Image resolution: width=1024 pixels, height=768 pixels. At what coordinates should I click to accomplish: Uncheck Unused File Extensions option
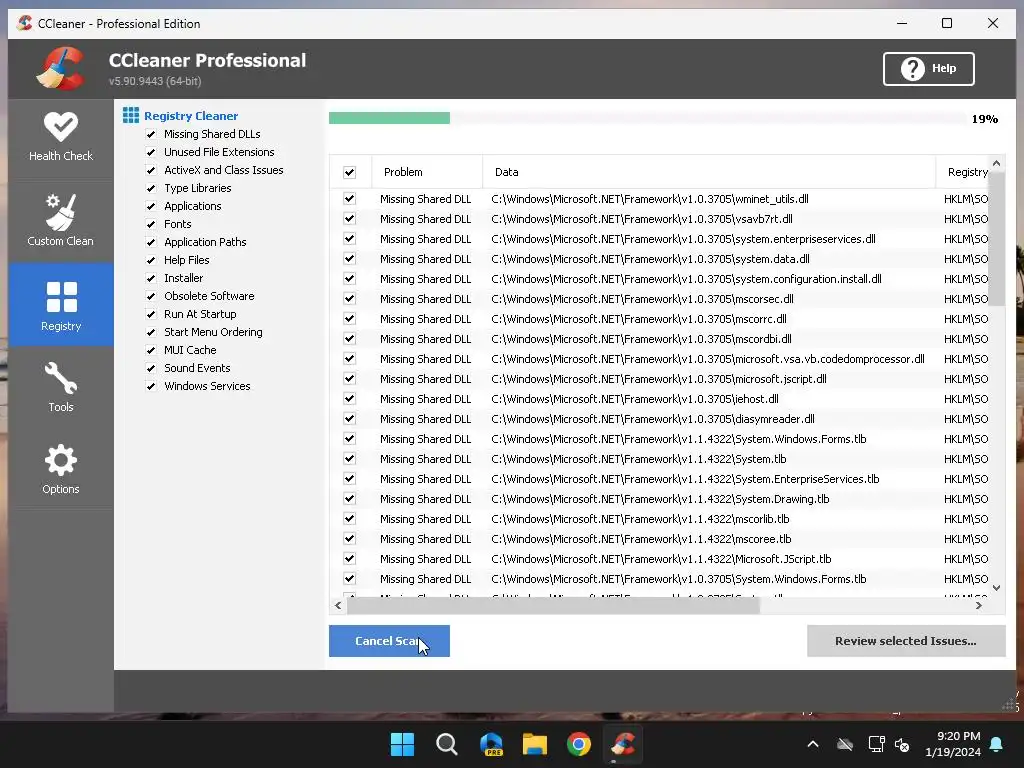pos(151,152)
